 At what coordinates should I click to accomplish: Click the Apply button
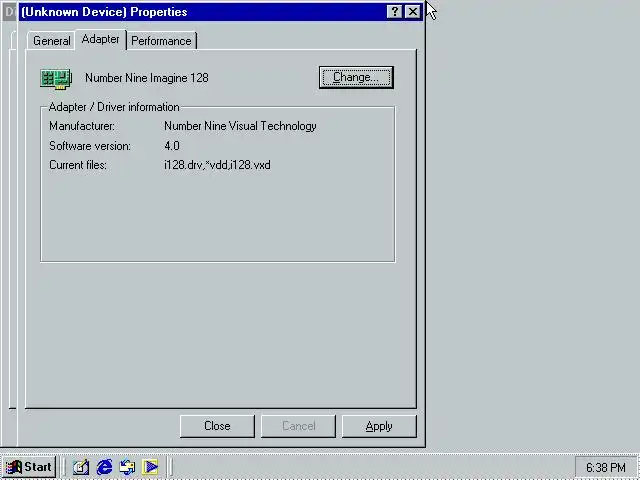(379, 426)
